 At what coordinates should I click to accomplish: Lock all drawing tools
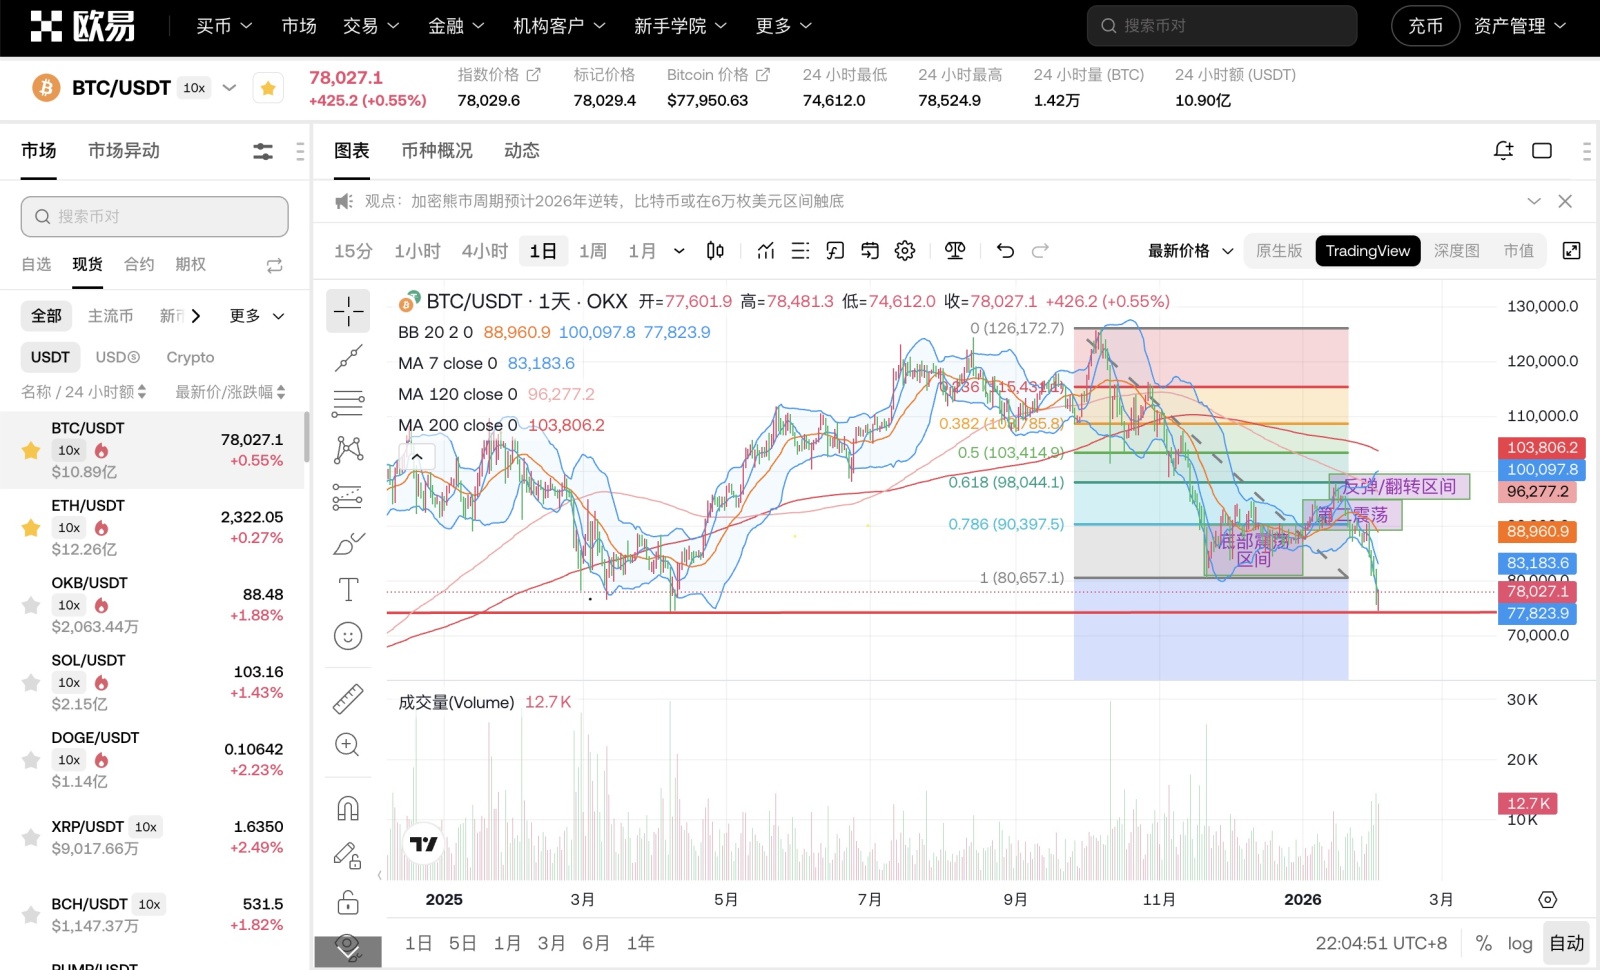[x=348, y=903]
